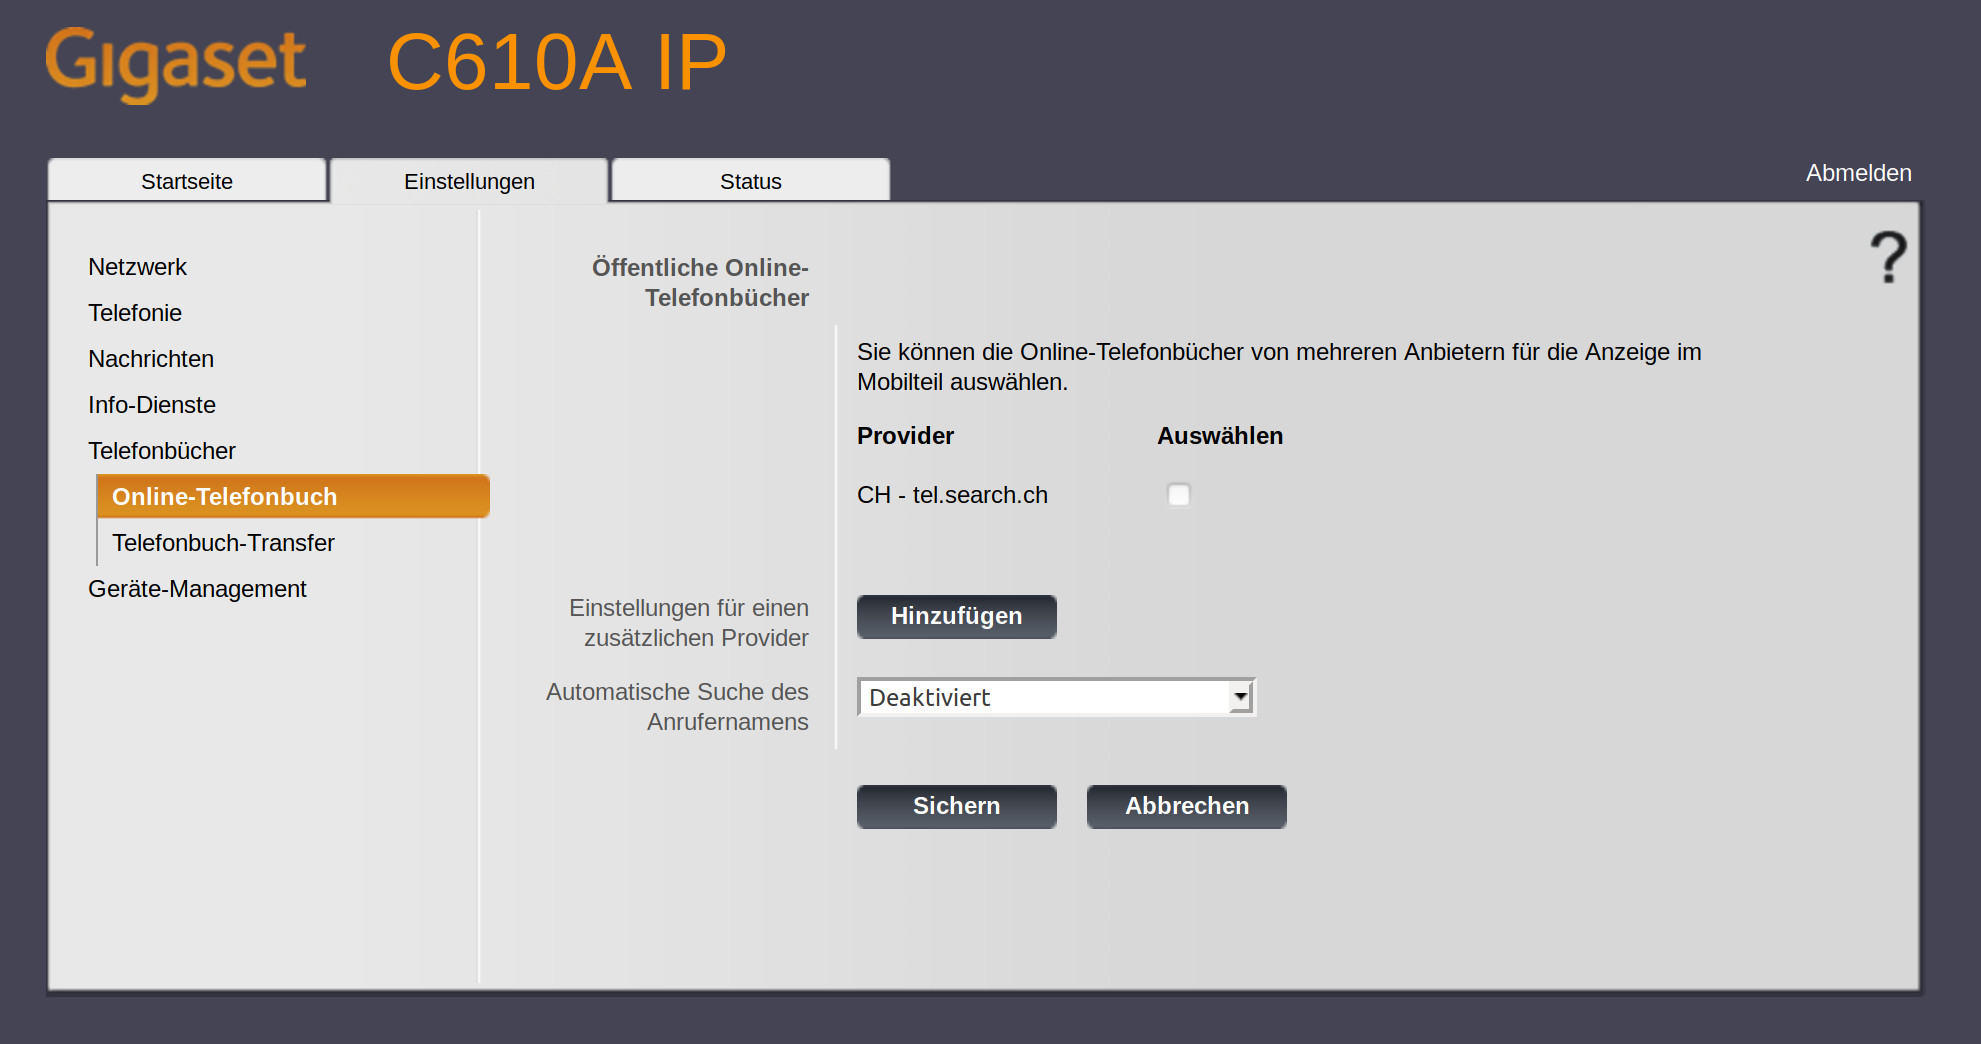Viewport: 1981px width, 1044px height.
Task: Open the help question mark icon
Action: 1887,258
